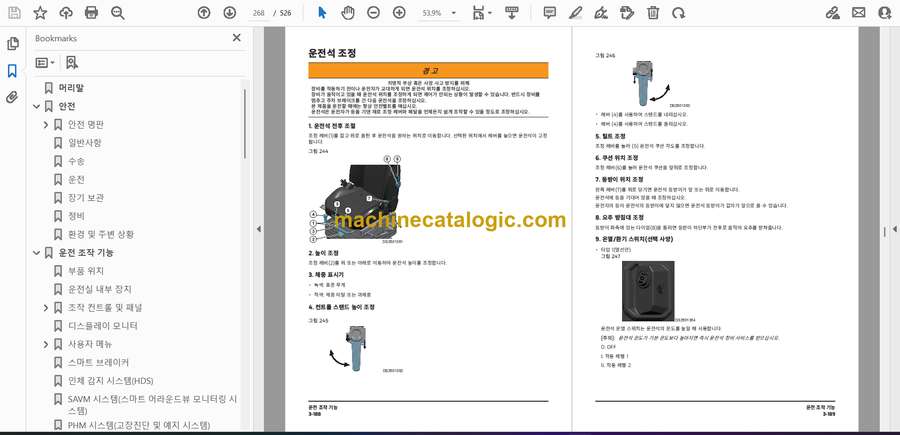Expand the 안전 명판 bookmark
This screenshot has height=435, width=900.
point(46,125)
